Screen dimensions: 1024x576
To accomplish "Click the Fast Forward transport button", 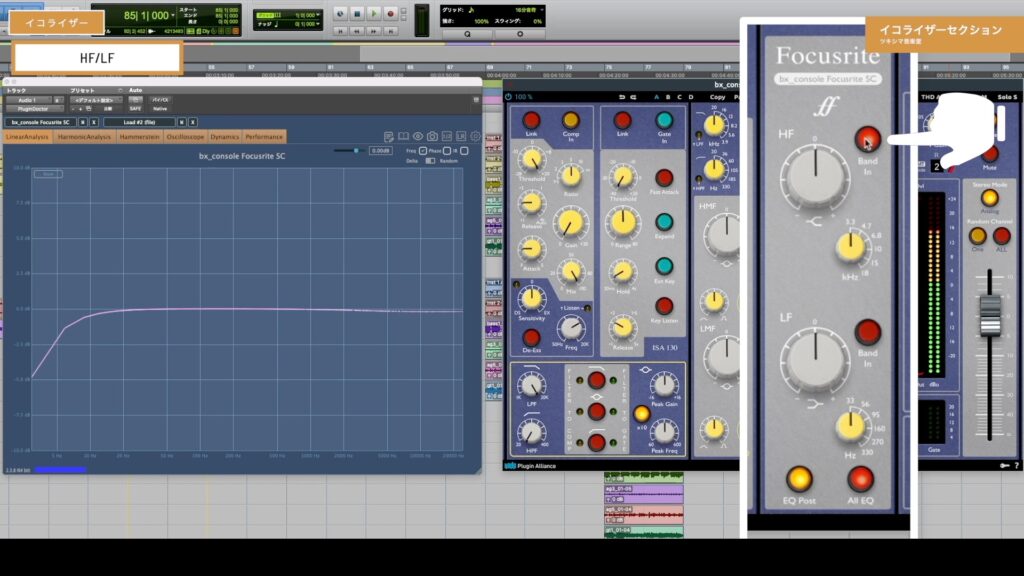I will pos(374,31).
